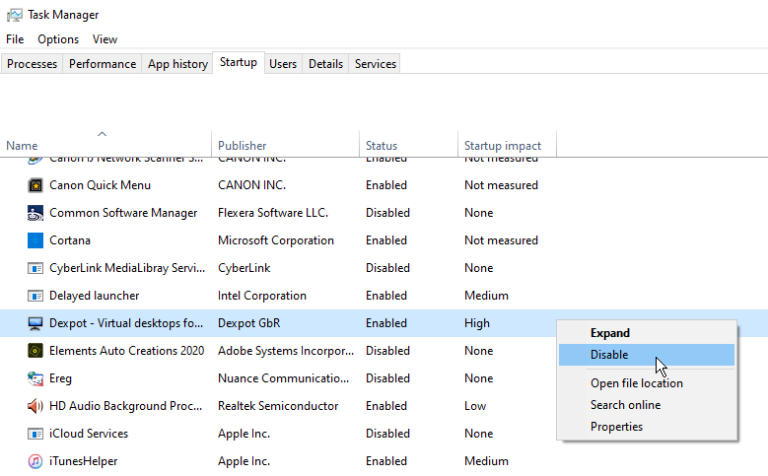The width and height of the screenshot is (768, 476).
Task: Click the Canon Quick Menu icon
Action: pos(35,185)
